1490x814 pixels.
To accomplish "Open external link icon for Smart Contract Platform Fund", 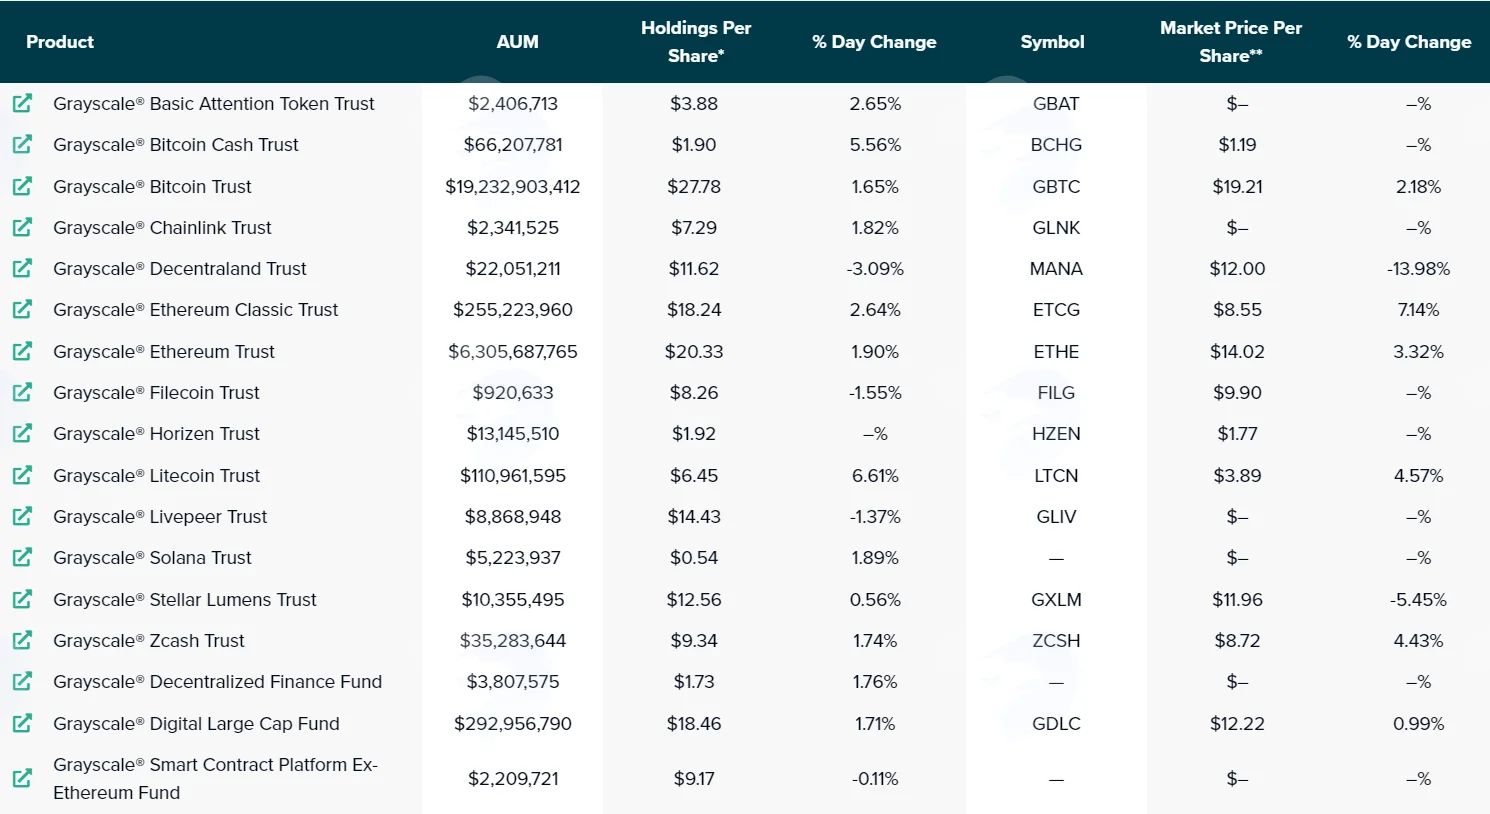I will tap(22, 778).
